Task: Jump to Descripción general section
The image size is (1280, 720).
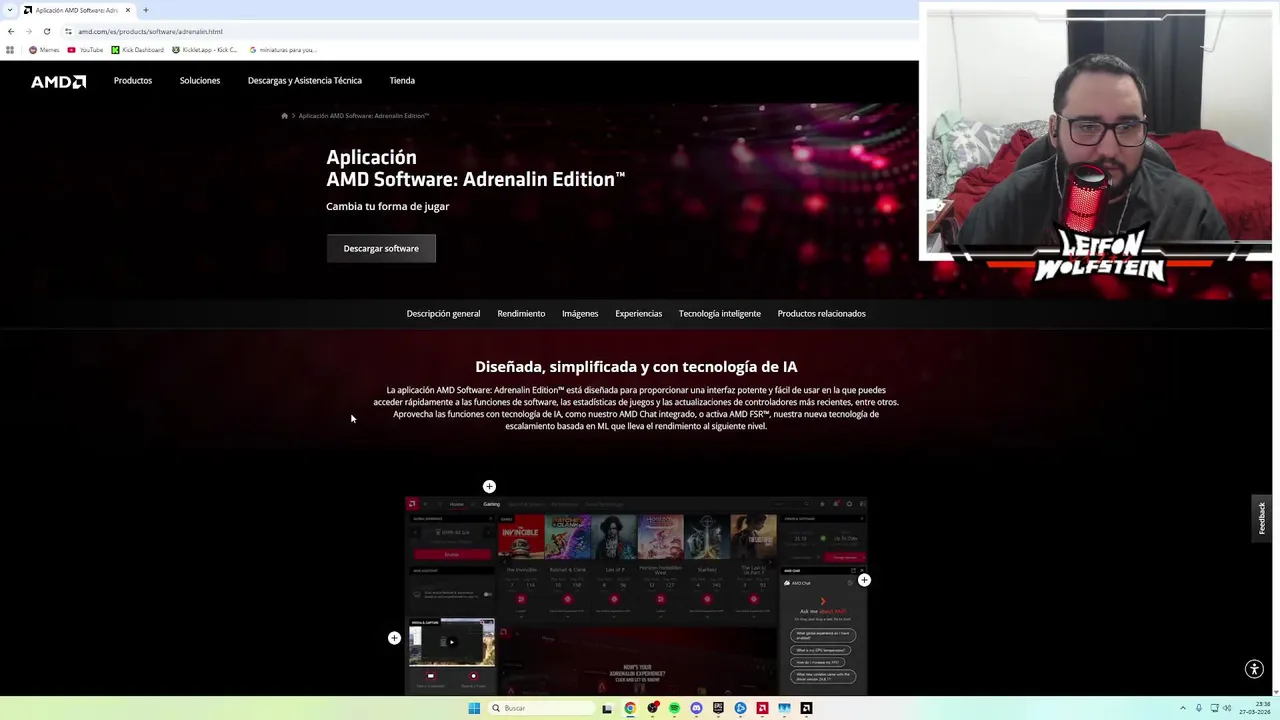Action: point(443,313)
